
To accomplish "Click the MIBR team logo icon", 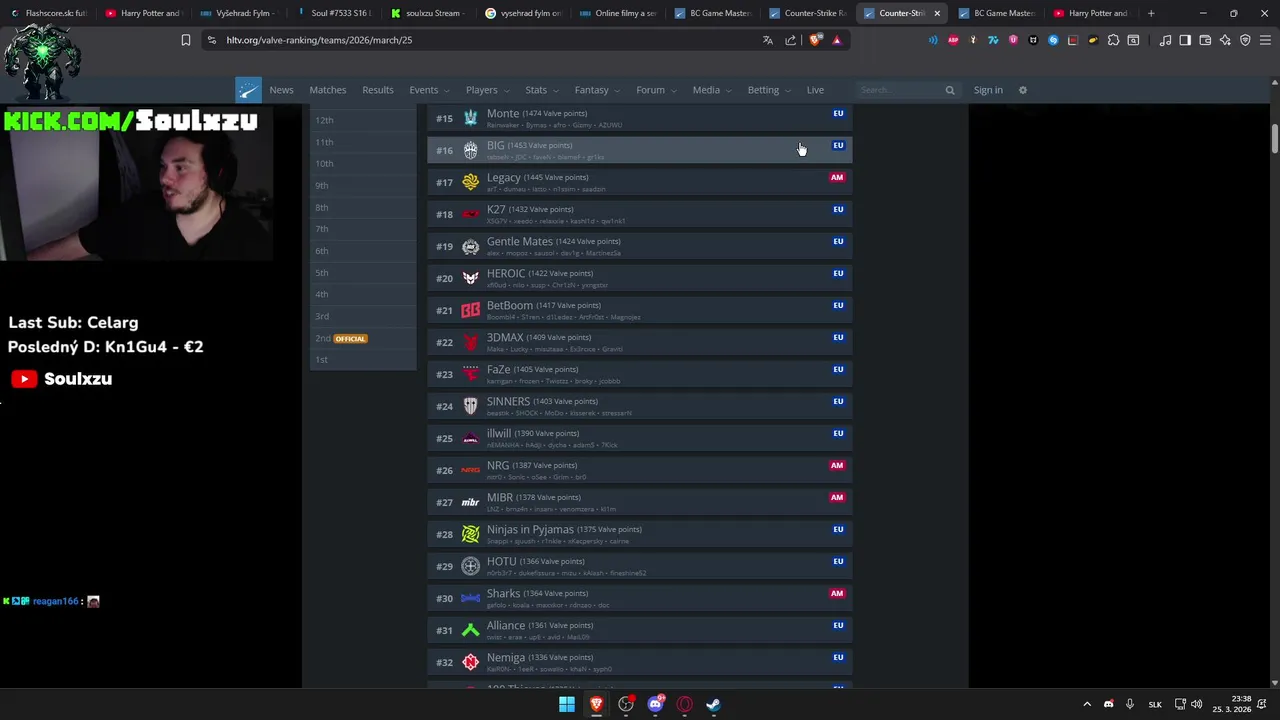I will pyautogui.click(x=470, y=502).
